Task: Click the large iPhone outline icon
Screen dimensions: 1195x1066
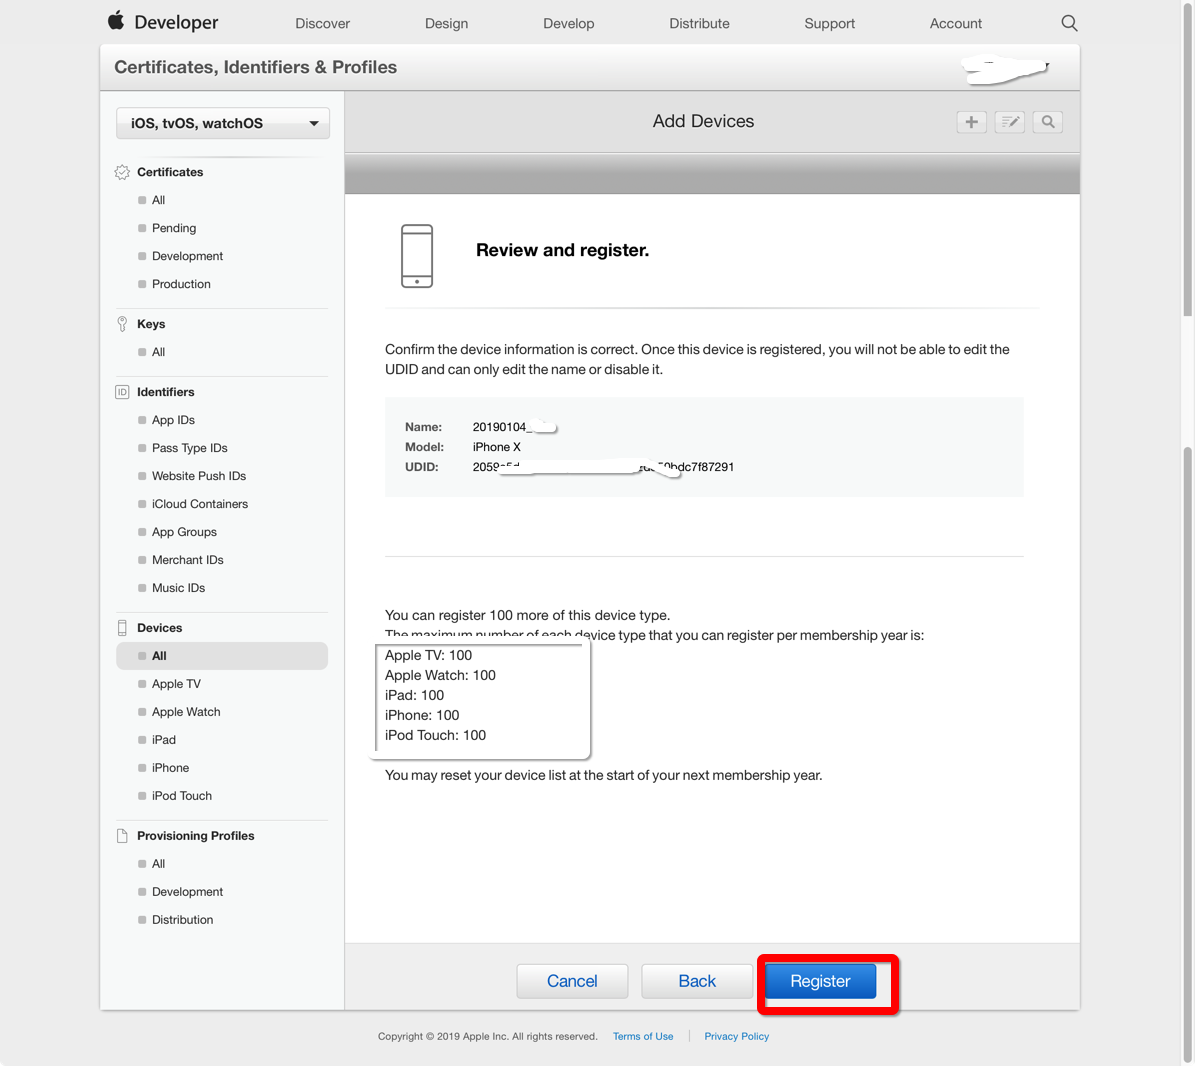Action: point(417,256)
